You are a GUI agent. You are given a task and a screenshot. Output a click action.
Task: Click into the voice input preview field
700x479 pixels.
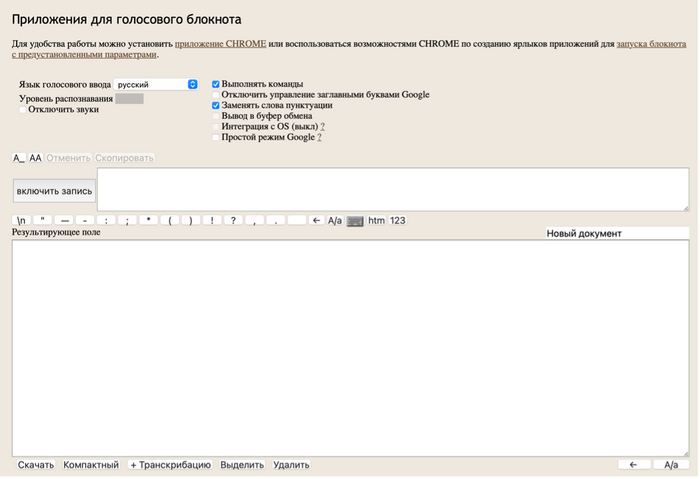pyautogui.click(x=393, y=190)
